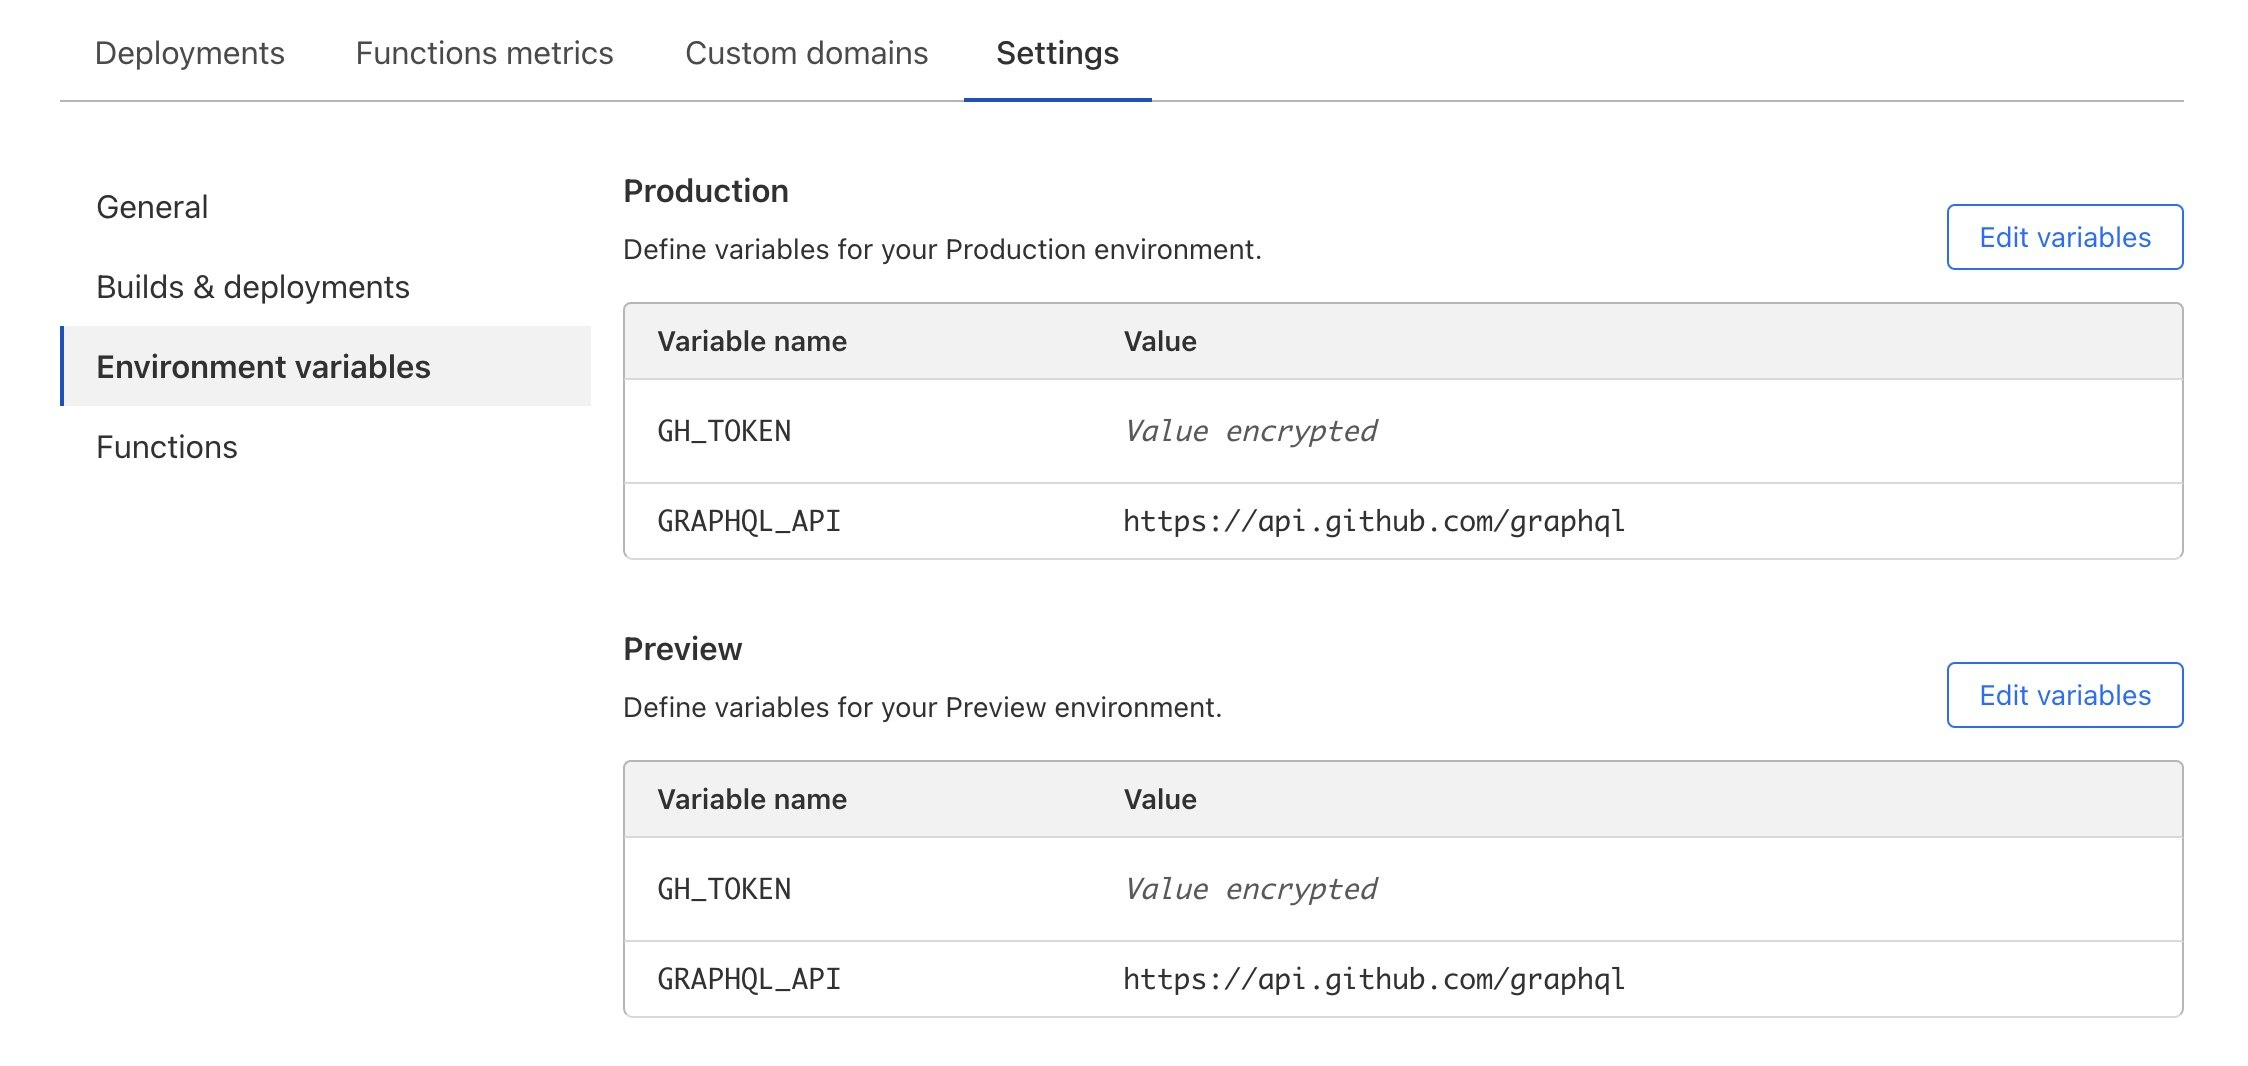Select Environment variables in sidebar
Screen dimensions: 2248x1066
(x=263, y=367)
